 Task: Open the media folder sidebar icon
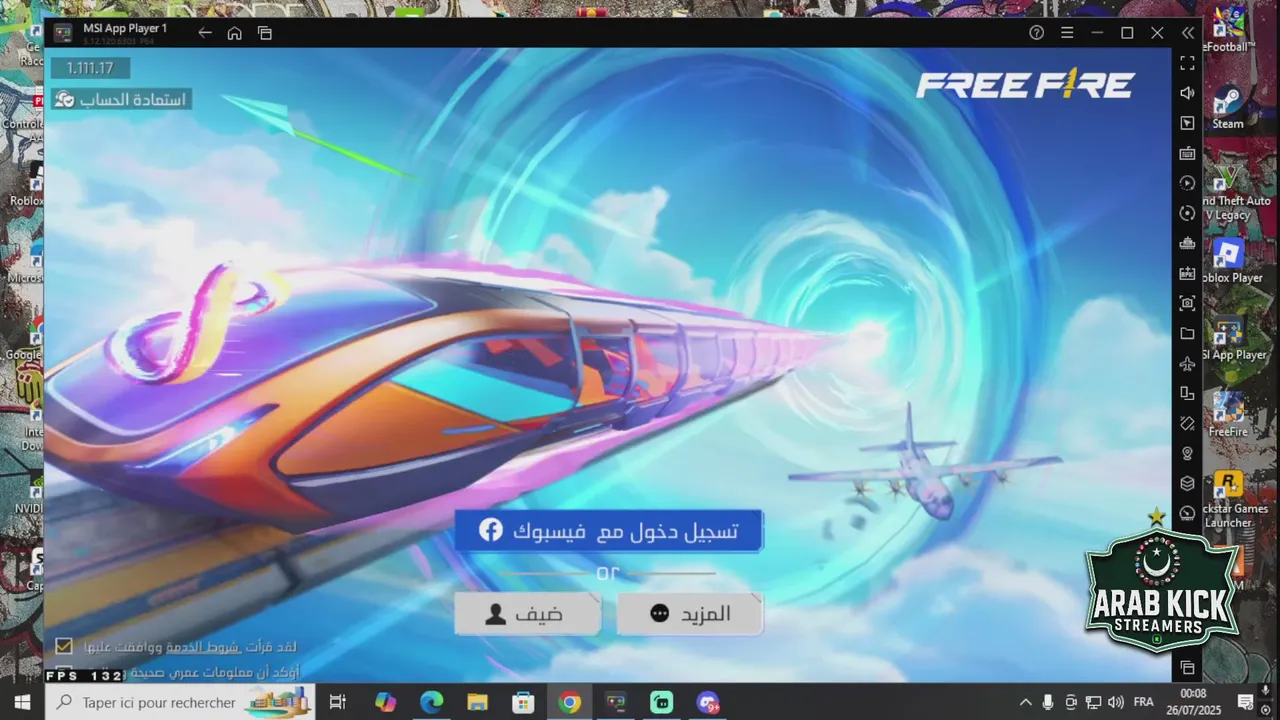coord(1187,333)
